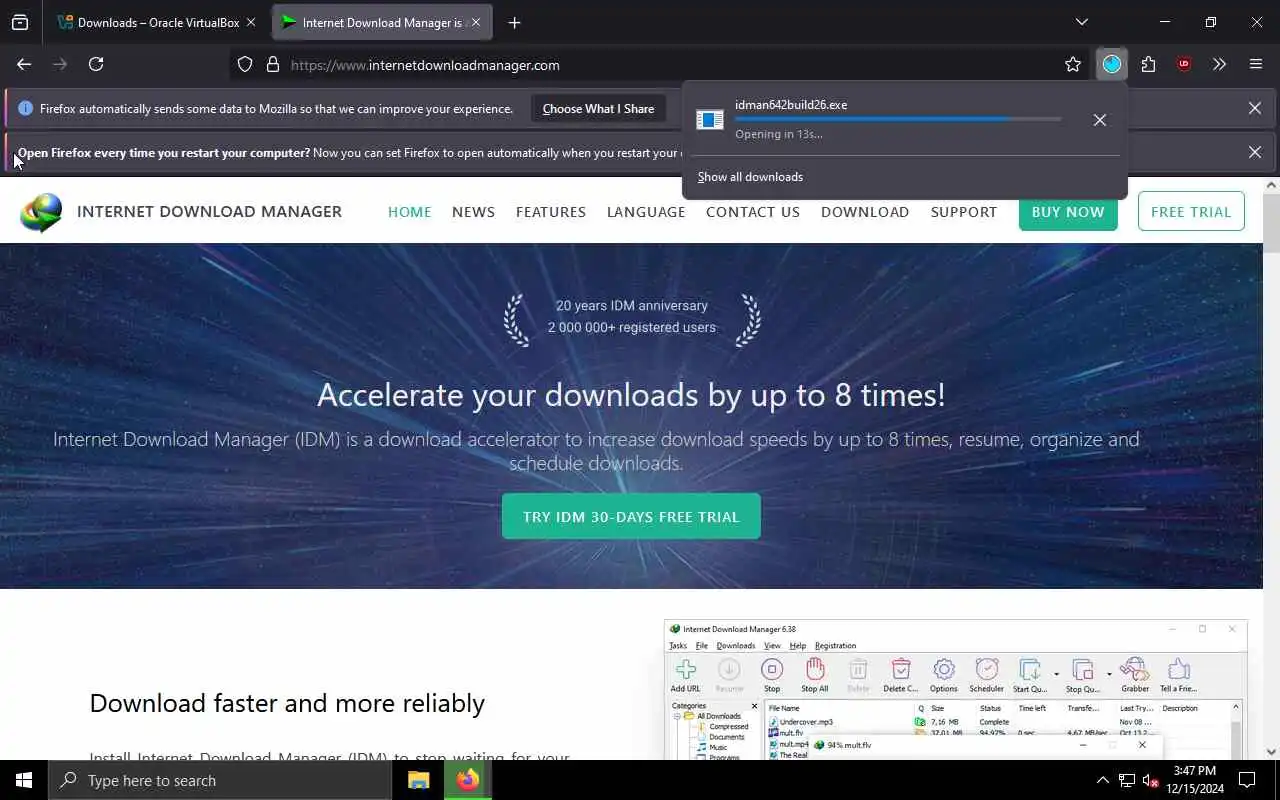Click Choose What I Share button
Viewport: 1280px width, 800px height.
[x=598, y=109]
